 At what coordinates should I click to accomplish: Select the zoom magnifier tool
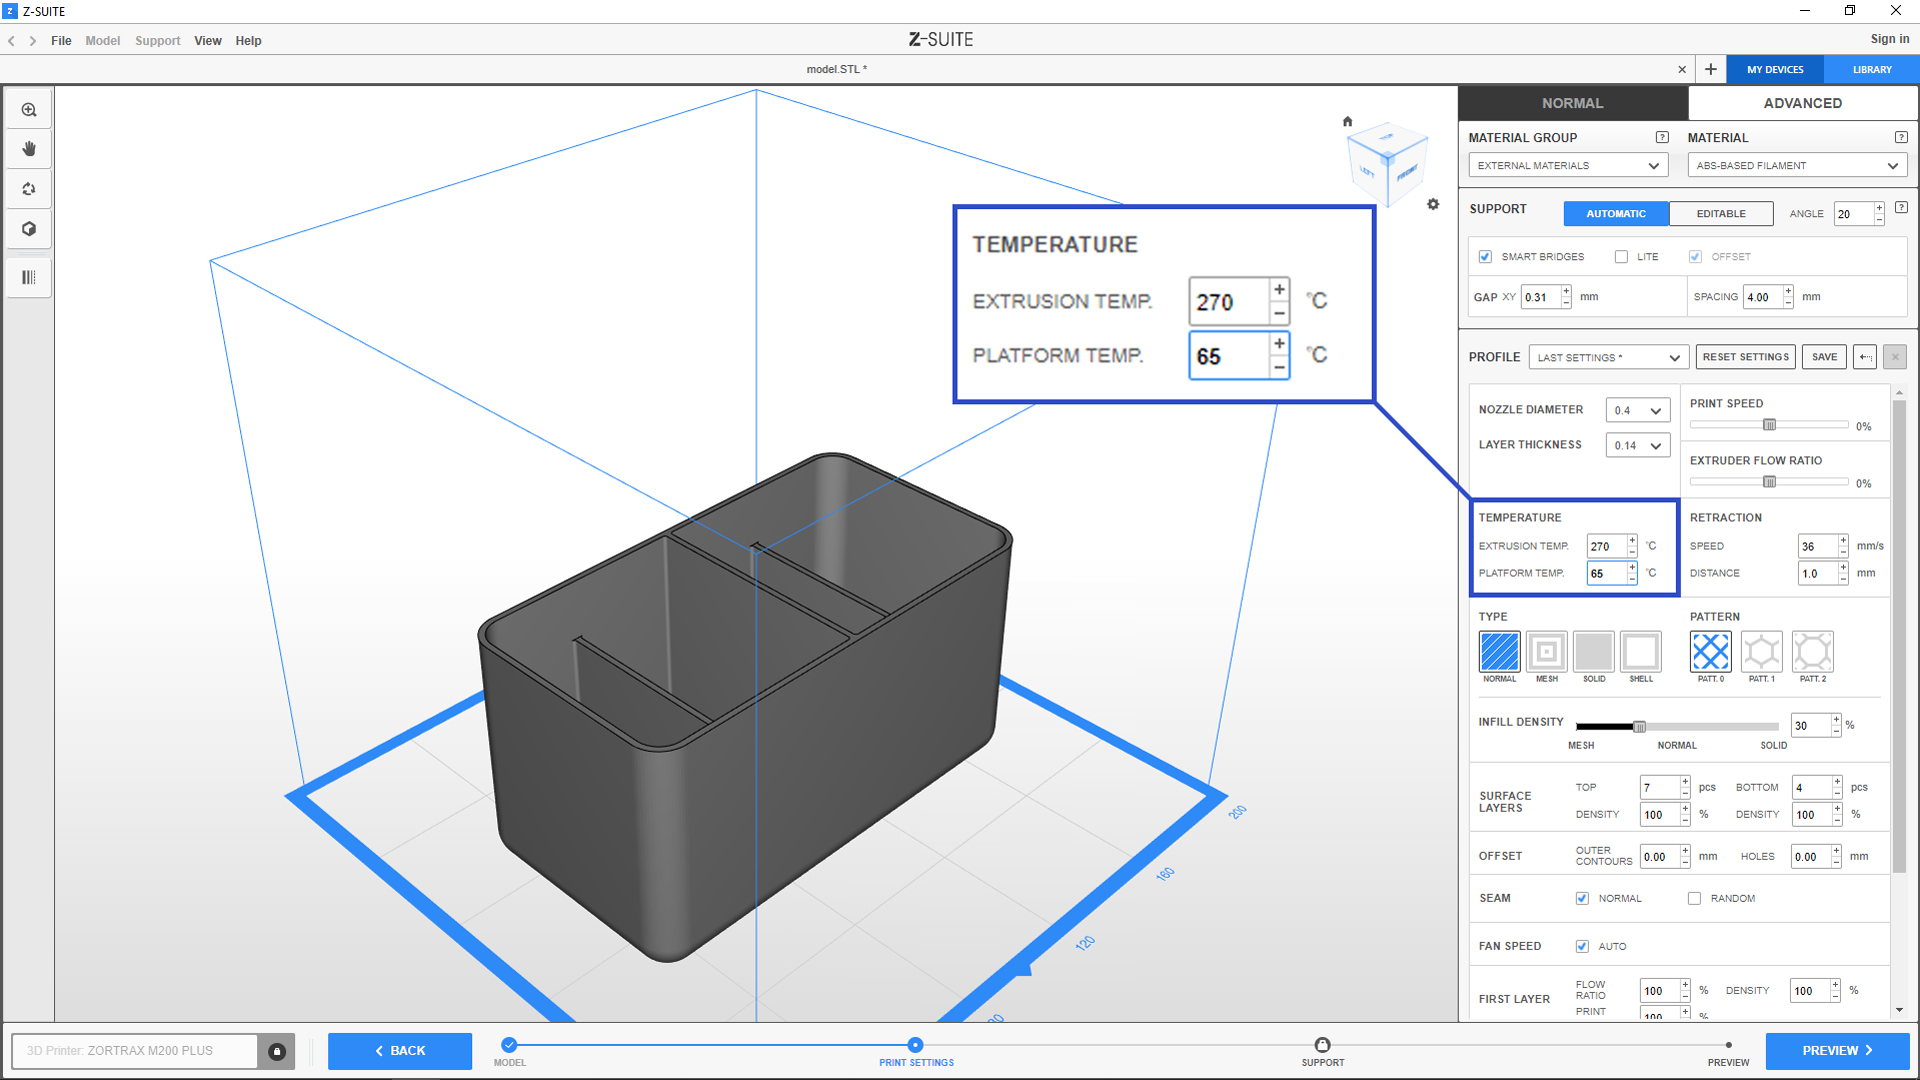pyautogui.click(x=29, y=110)
